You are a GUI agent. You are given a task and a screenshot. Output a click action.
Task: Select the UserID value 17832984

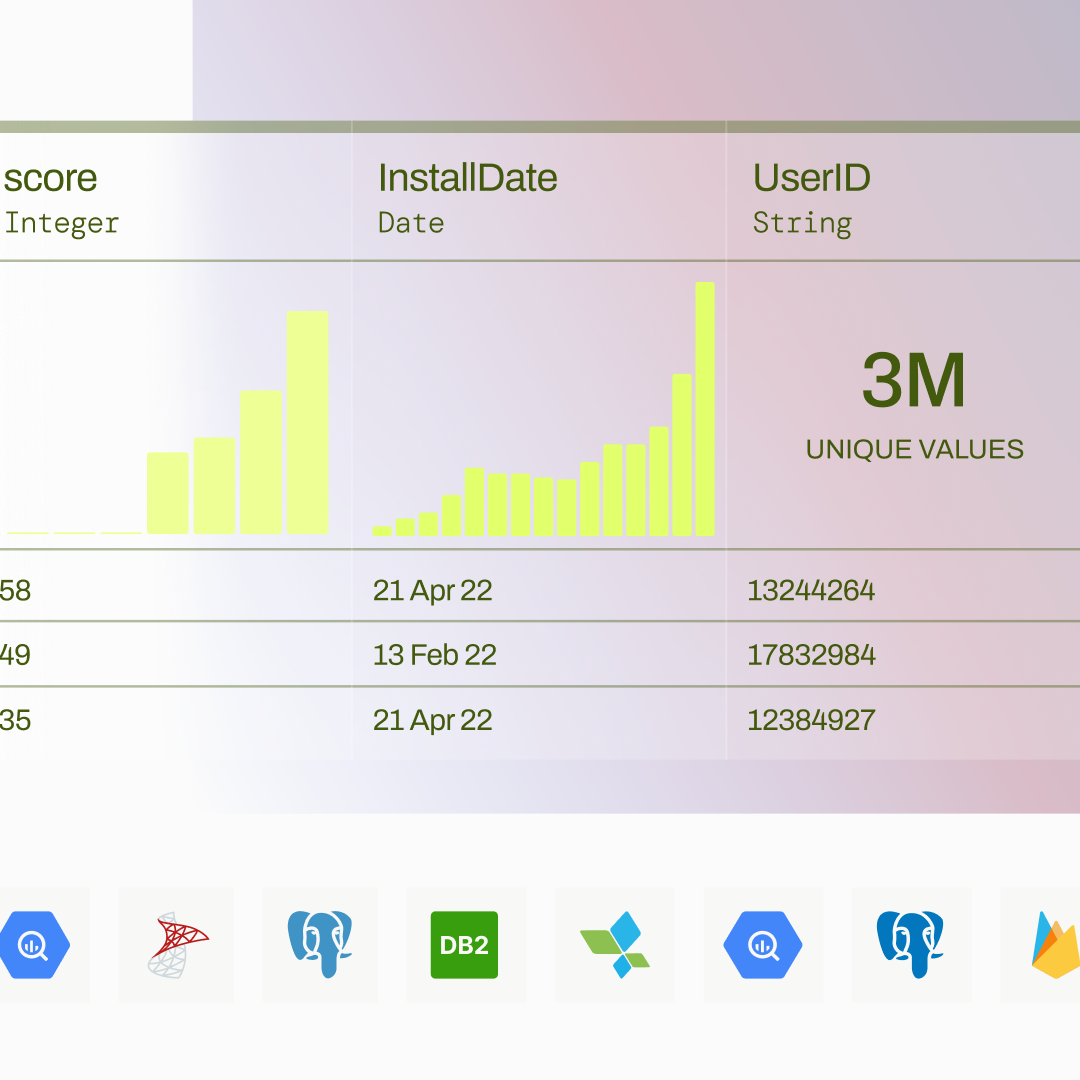811,655
